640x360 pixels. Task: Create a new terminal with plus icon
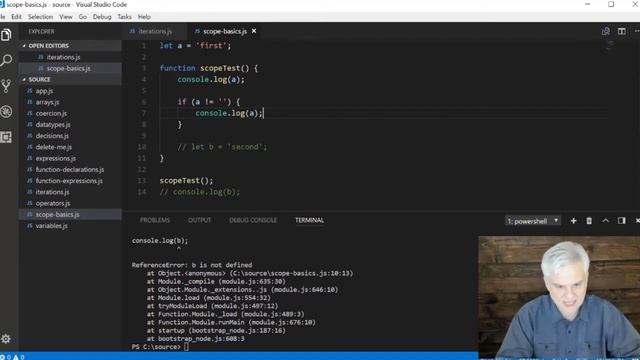click(573, 221)
